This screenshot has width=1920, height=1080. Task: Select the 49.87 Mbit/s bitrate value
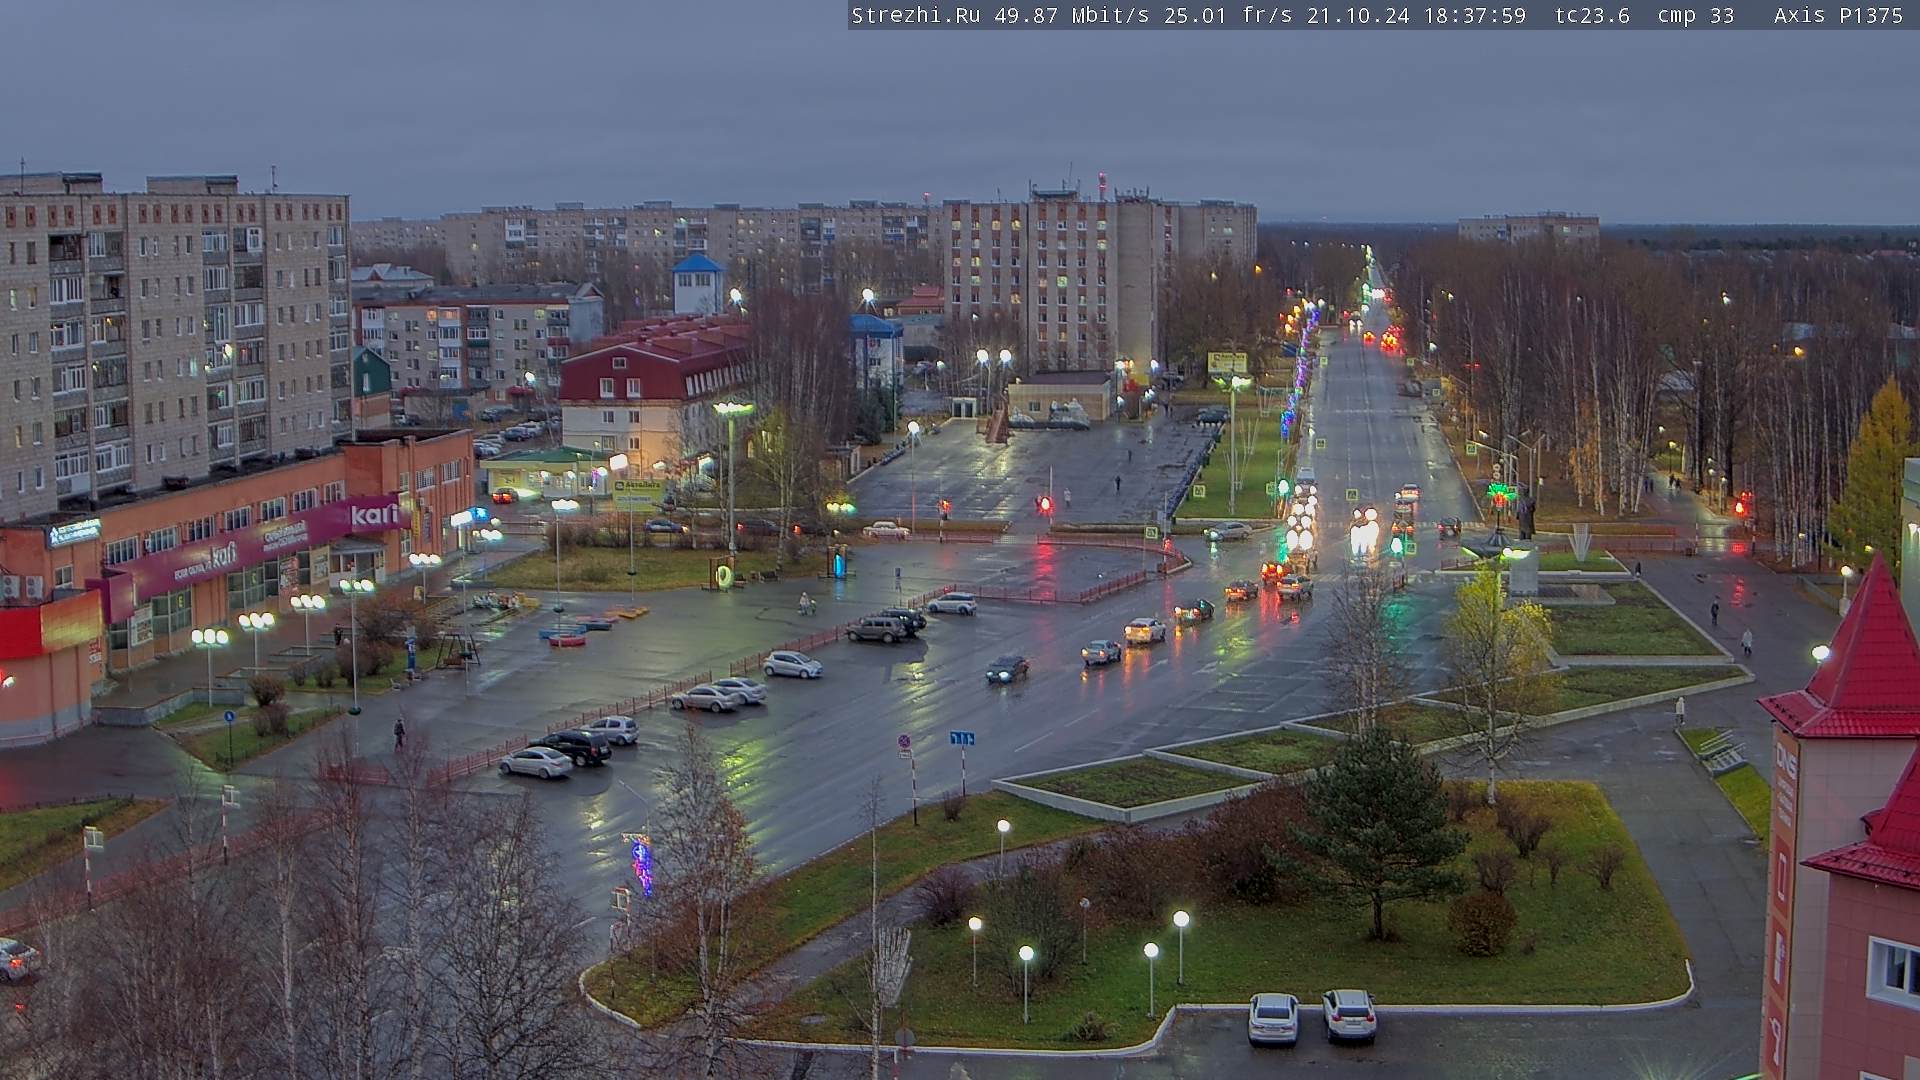(x=1070, y=16)
